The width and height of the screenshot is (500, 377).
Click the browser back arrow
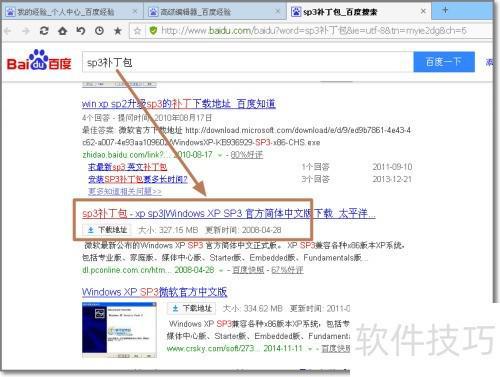pos(8,31)
